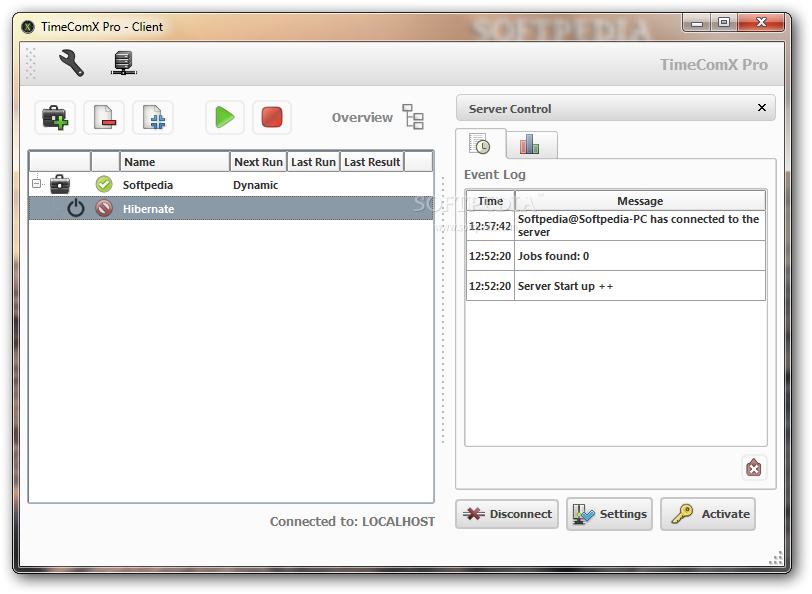Image resolution: width=812 pixels, height=594 pixels.
Task: Click the window resize grip corner
Action: 775,558
